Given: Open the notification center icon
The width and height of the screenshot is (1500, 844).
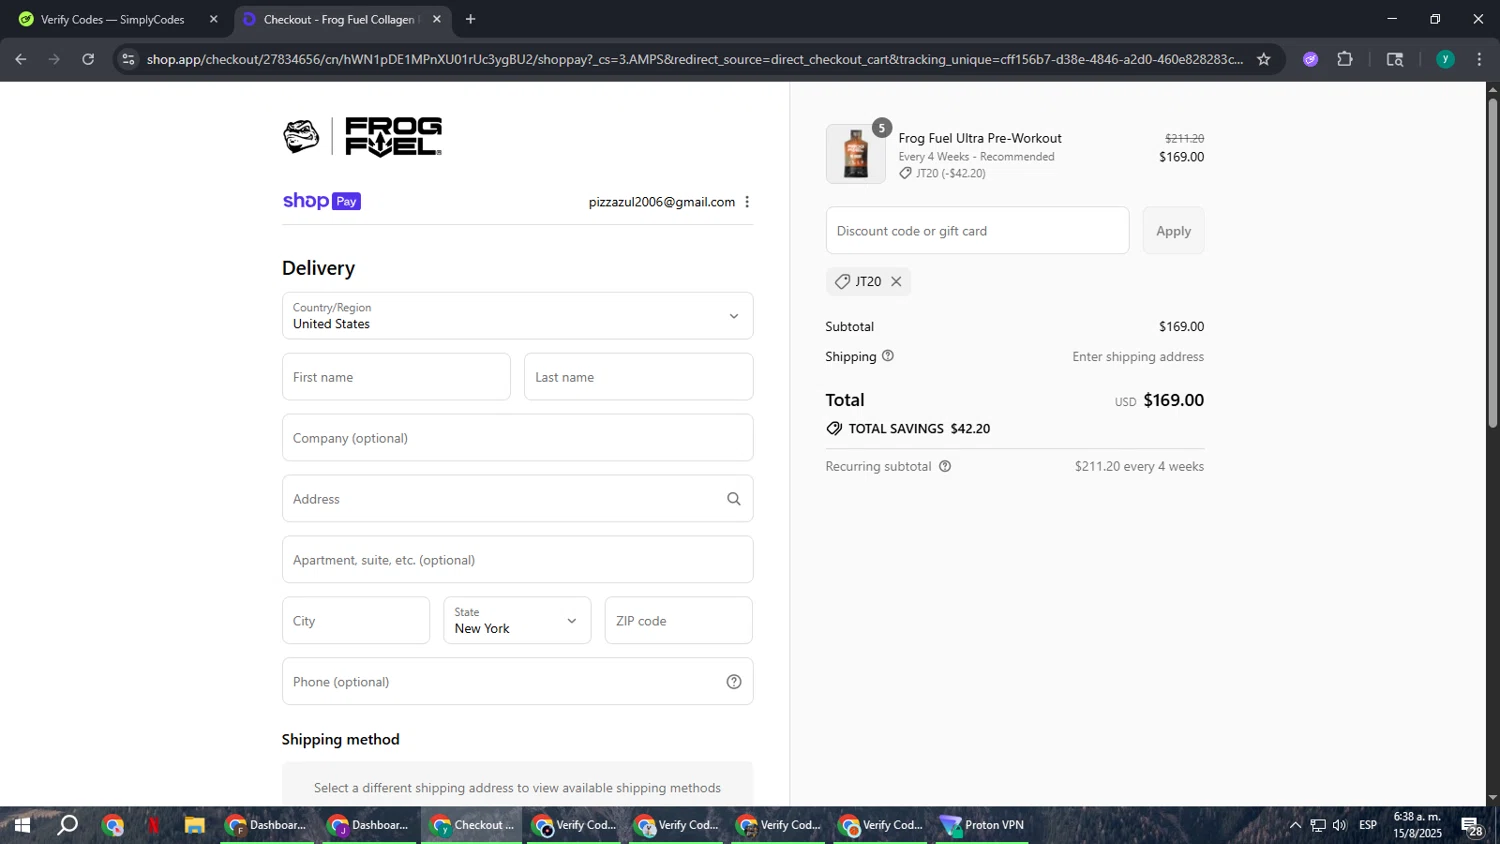Looking at the screenshot, I should coord(1471,826).
